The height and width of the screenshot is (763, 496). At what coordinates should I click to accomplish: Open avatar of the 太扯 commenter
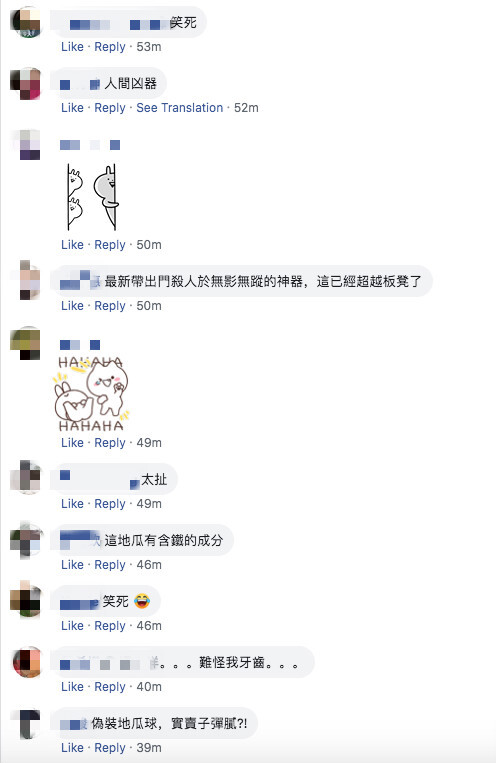(26, 476)
